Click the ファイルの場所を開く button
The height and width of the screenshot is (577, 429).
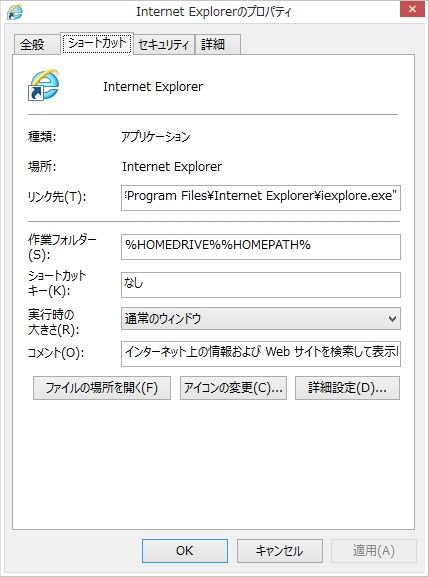pos(102,388)
